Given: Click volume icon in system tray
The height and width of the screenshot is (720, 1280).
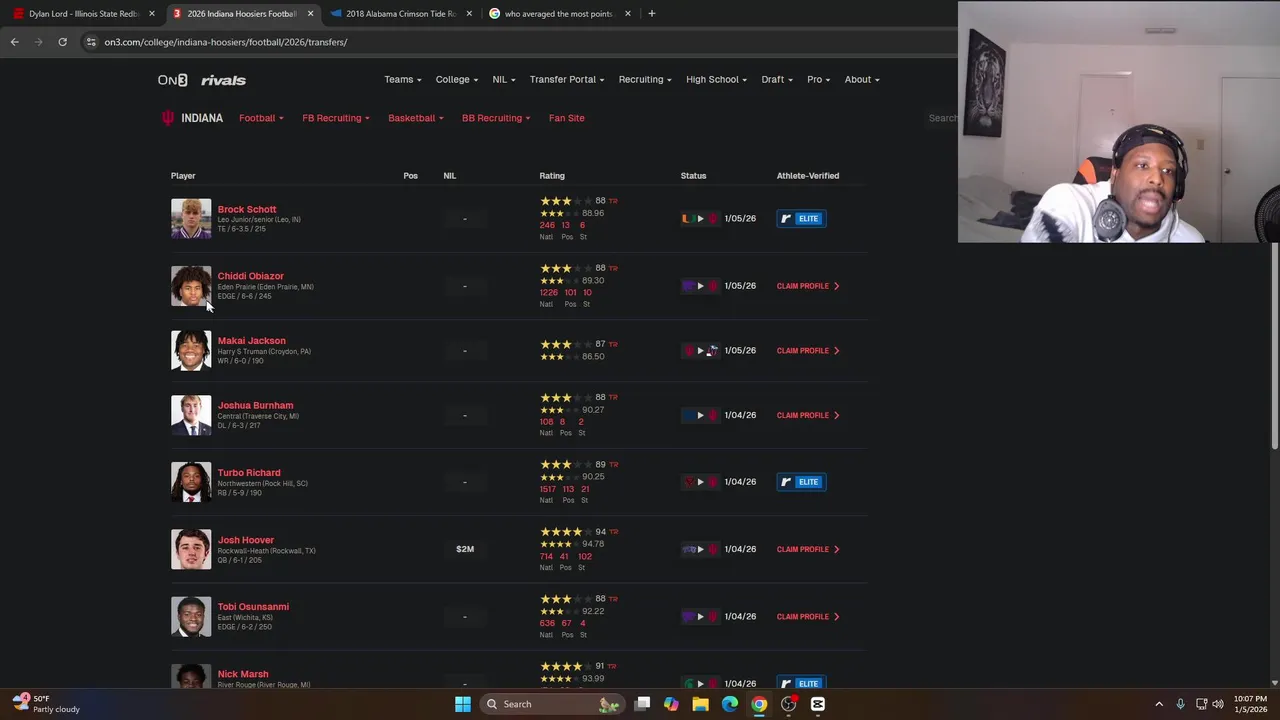Looking at the screenshot, I should (x=1218, y=704).
